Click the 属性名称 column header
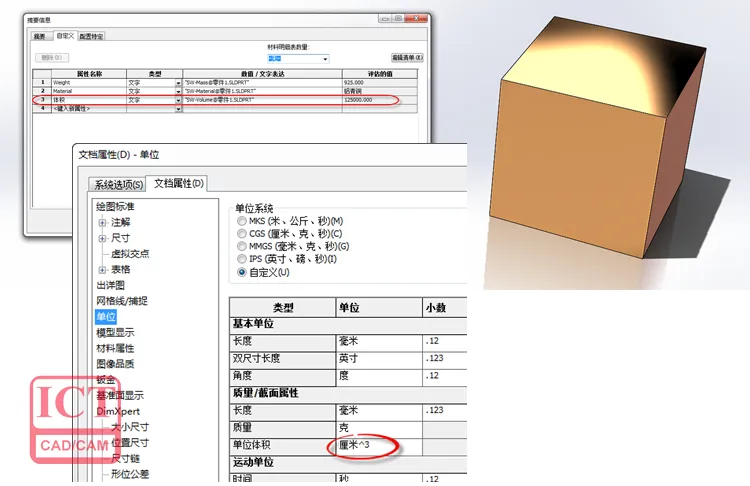 (89, 74)
